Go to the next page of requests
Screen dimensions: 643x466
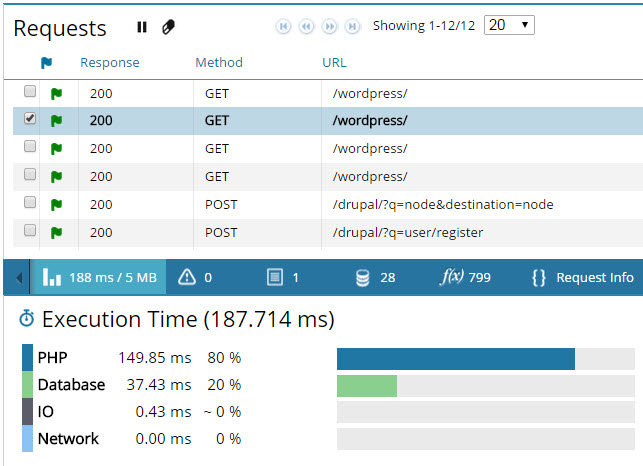pos(331,26)
